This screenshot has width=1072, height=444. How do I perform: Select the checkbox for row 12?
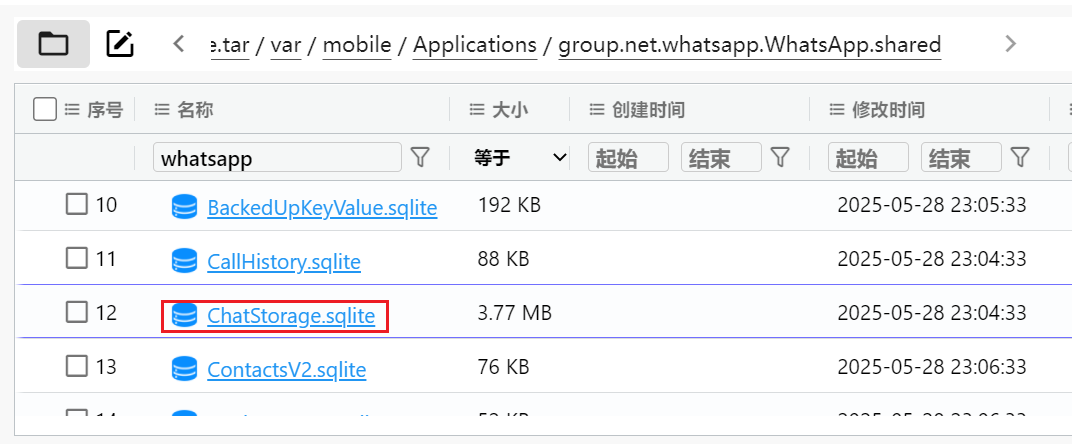coord(77,313)
